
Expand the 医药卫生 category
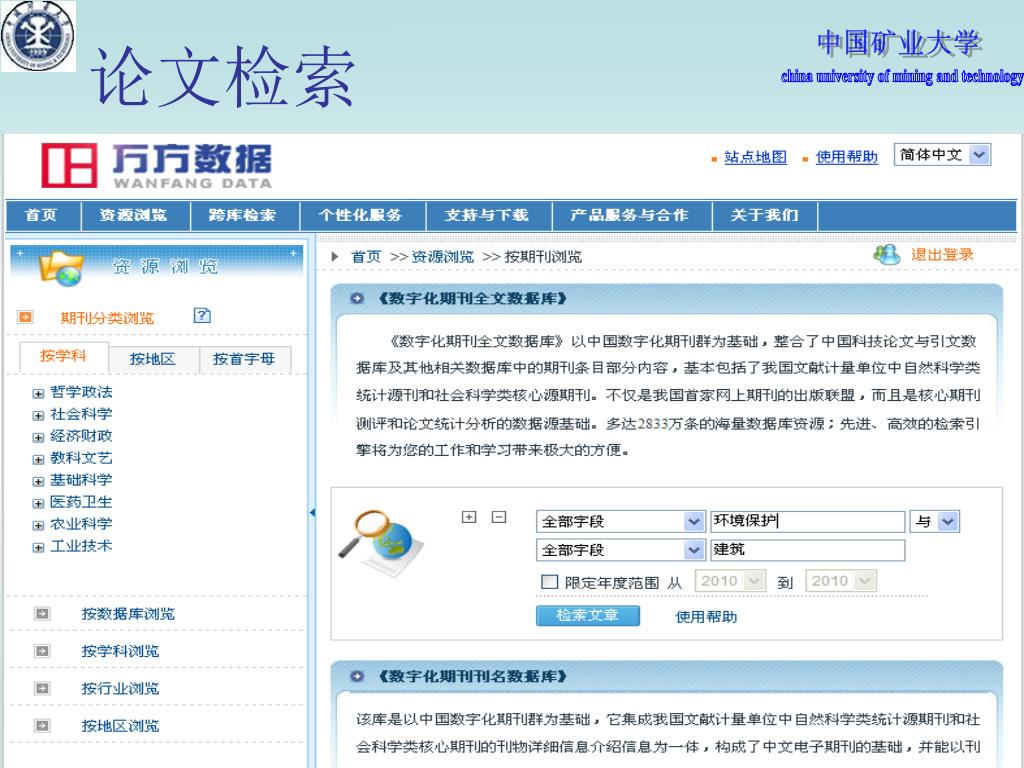click(x=39, y=504)
